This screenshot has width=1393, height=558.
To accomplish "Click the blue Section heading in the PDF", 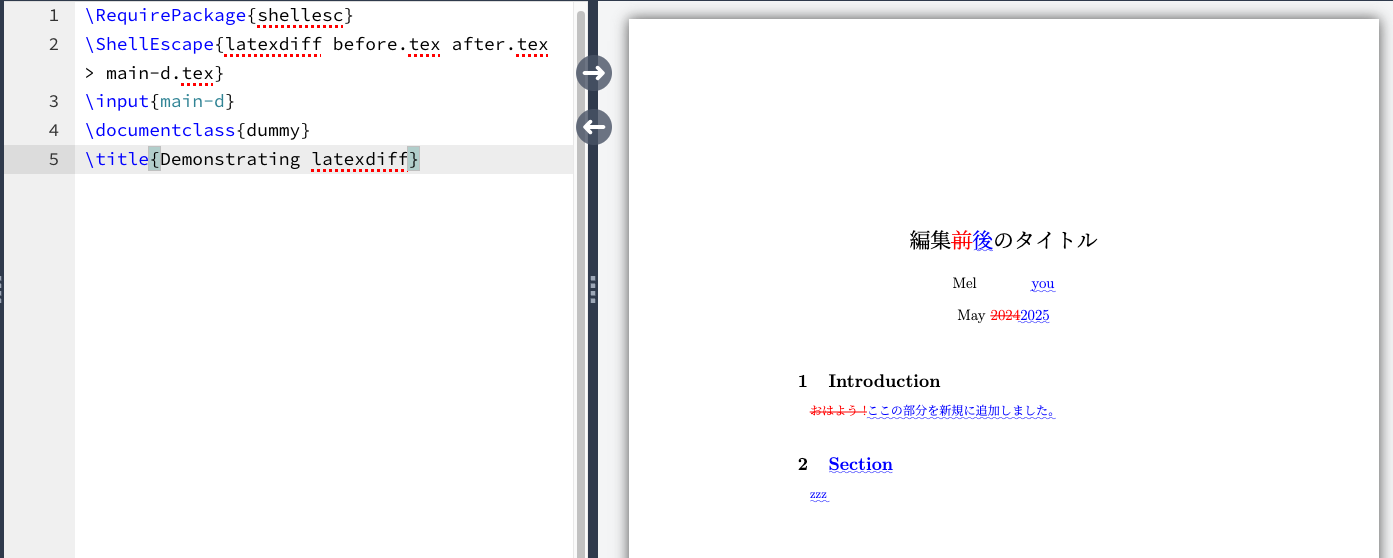I will (x=860, y=464).
